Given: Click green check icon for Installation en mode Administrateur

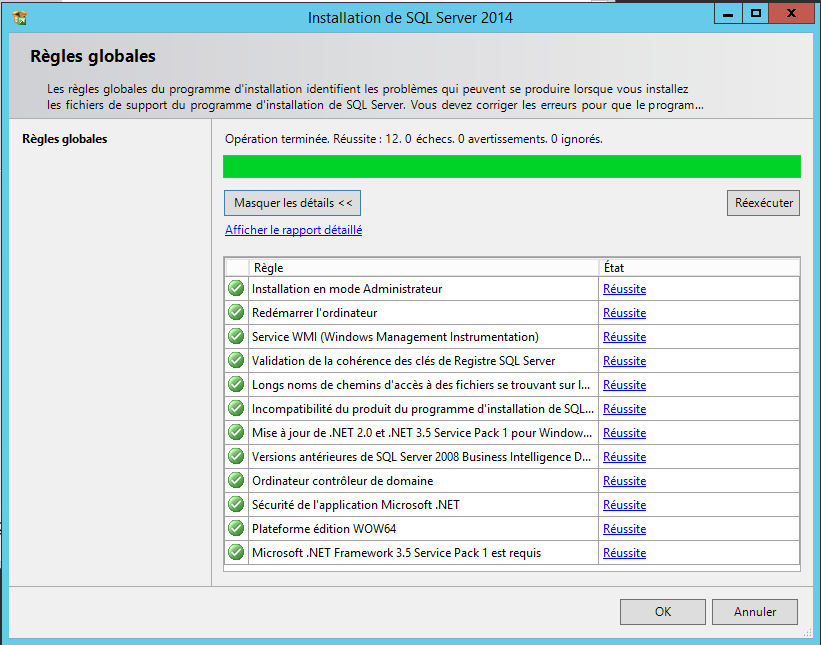Looking at the screenshot, I should tap(236, 288).
